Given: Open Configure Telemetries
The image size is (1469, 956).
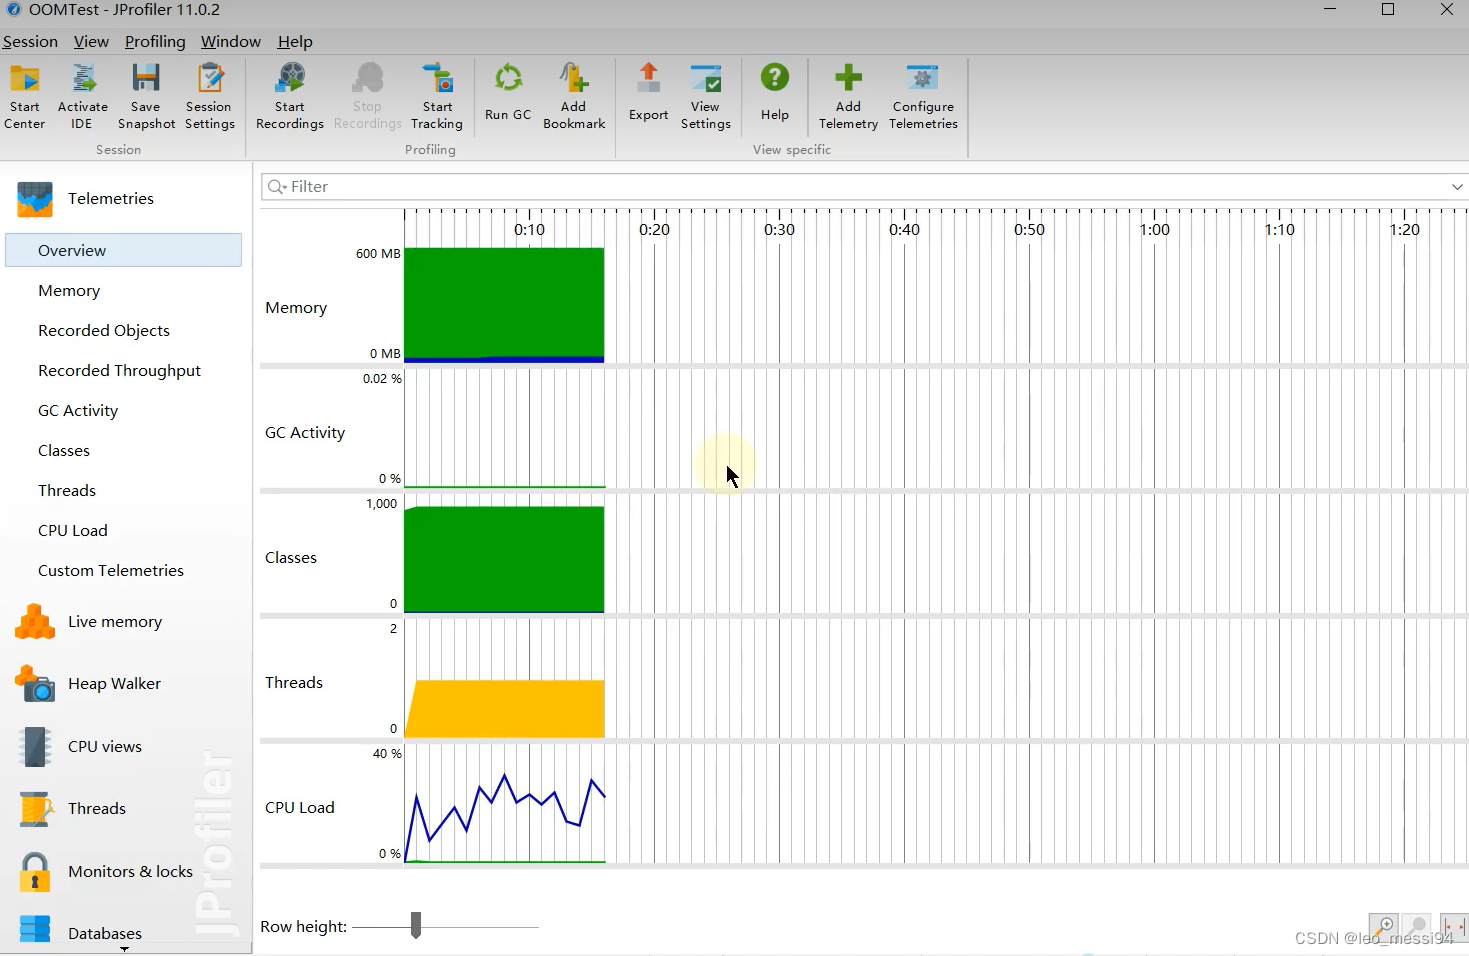Looking at the screenshot, I should click(x=923, y=97).
